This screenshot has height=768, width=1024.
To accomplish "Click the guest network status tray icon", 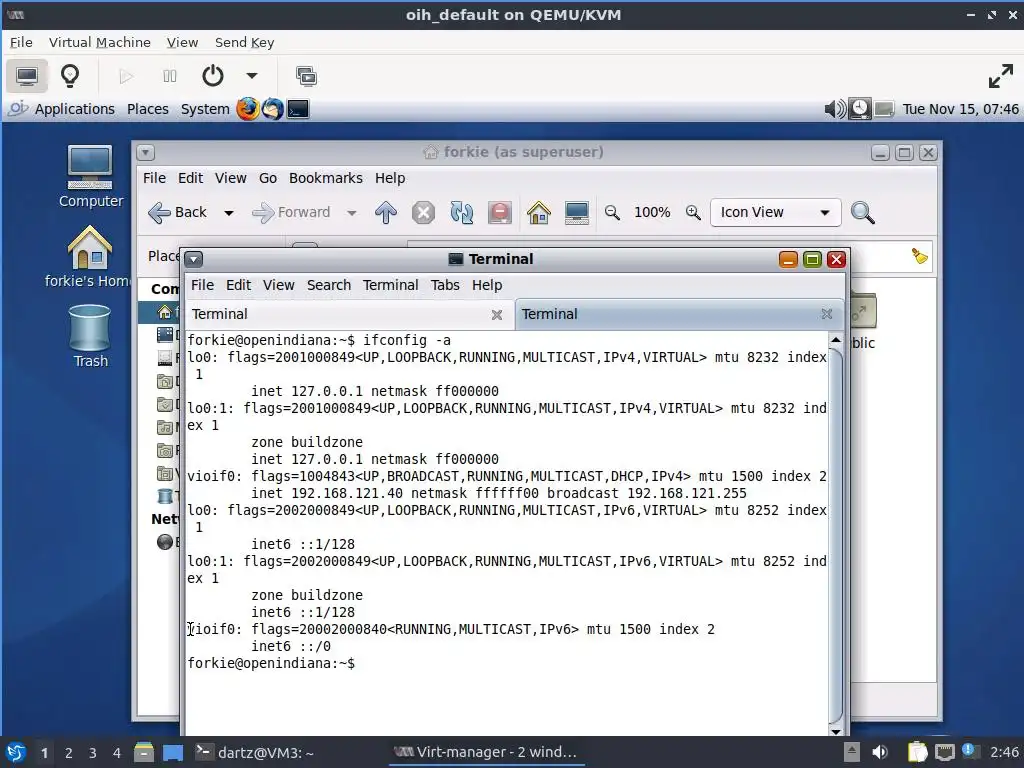I will 884,109.
